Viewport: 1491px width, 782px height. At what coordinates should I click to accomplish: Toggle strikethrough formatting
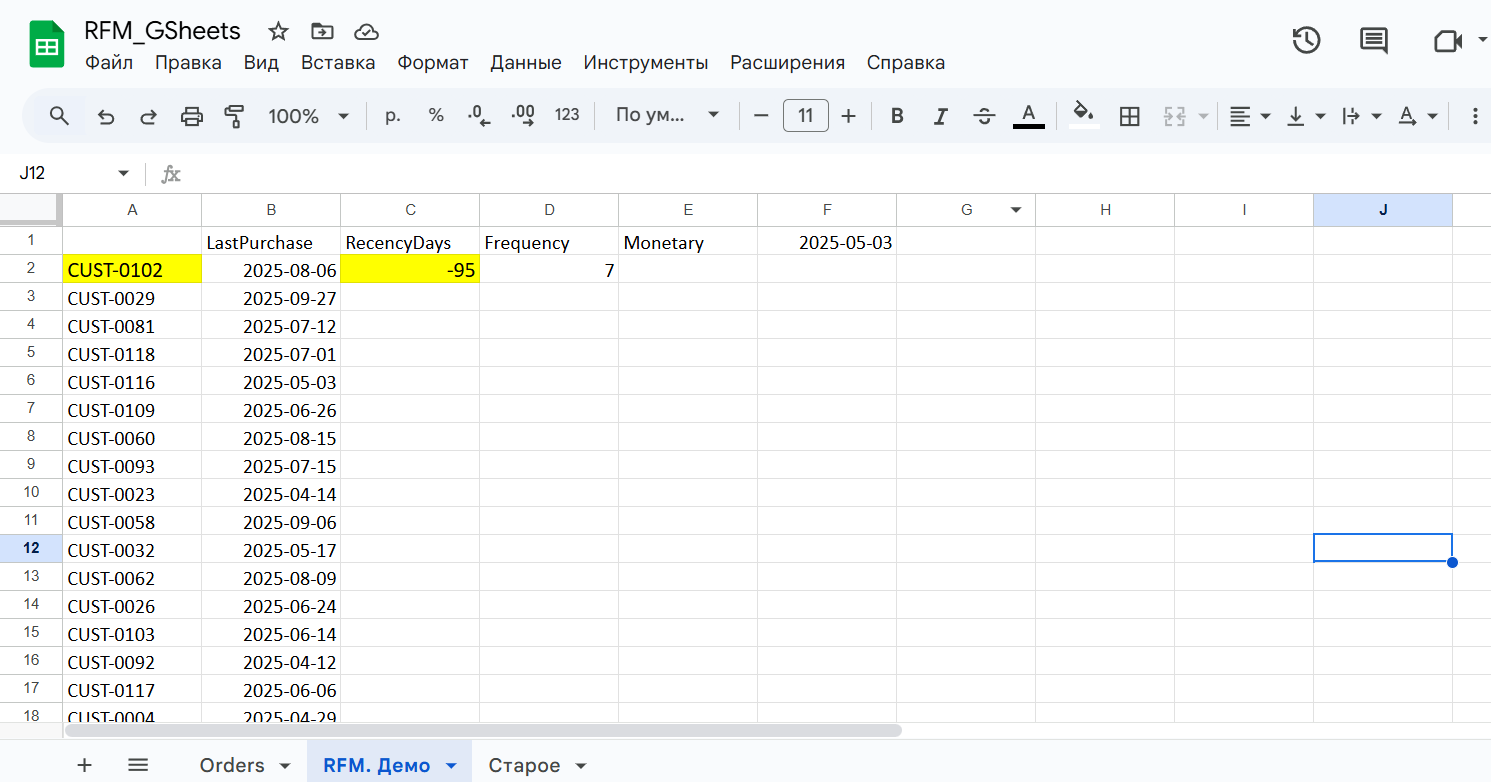[x=984, y=116]
